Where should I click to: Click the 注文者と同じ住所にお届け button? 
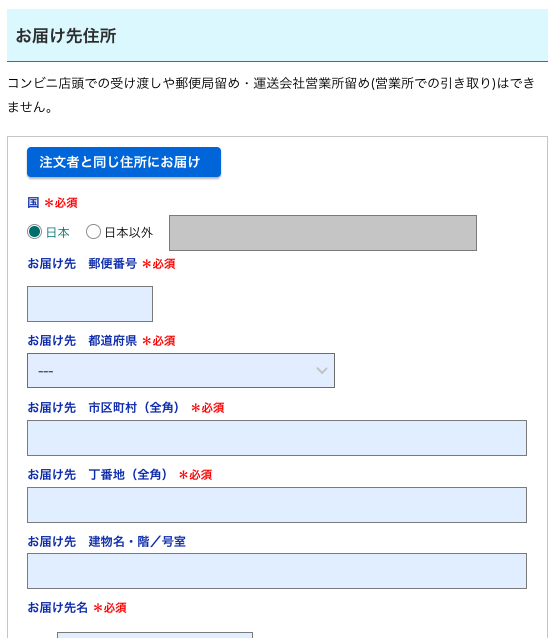tap(124, 162)
